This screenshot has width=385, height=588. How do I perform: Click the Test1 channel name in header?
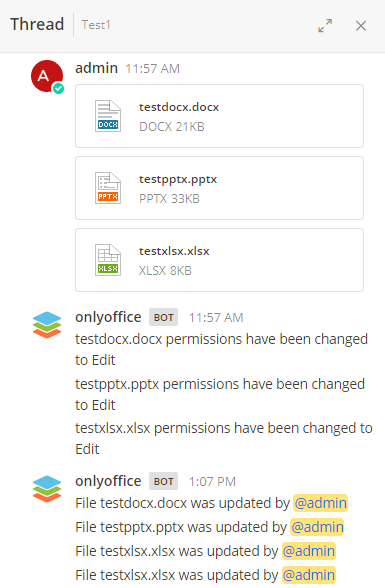(x=96, y=25)
